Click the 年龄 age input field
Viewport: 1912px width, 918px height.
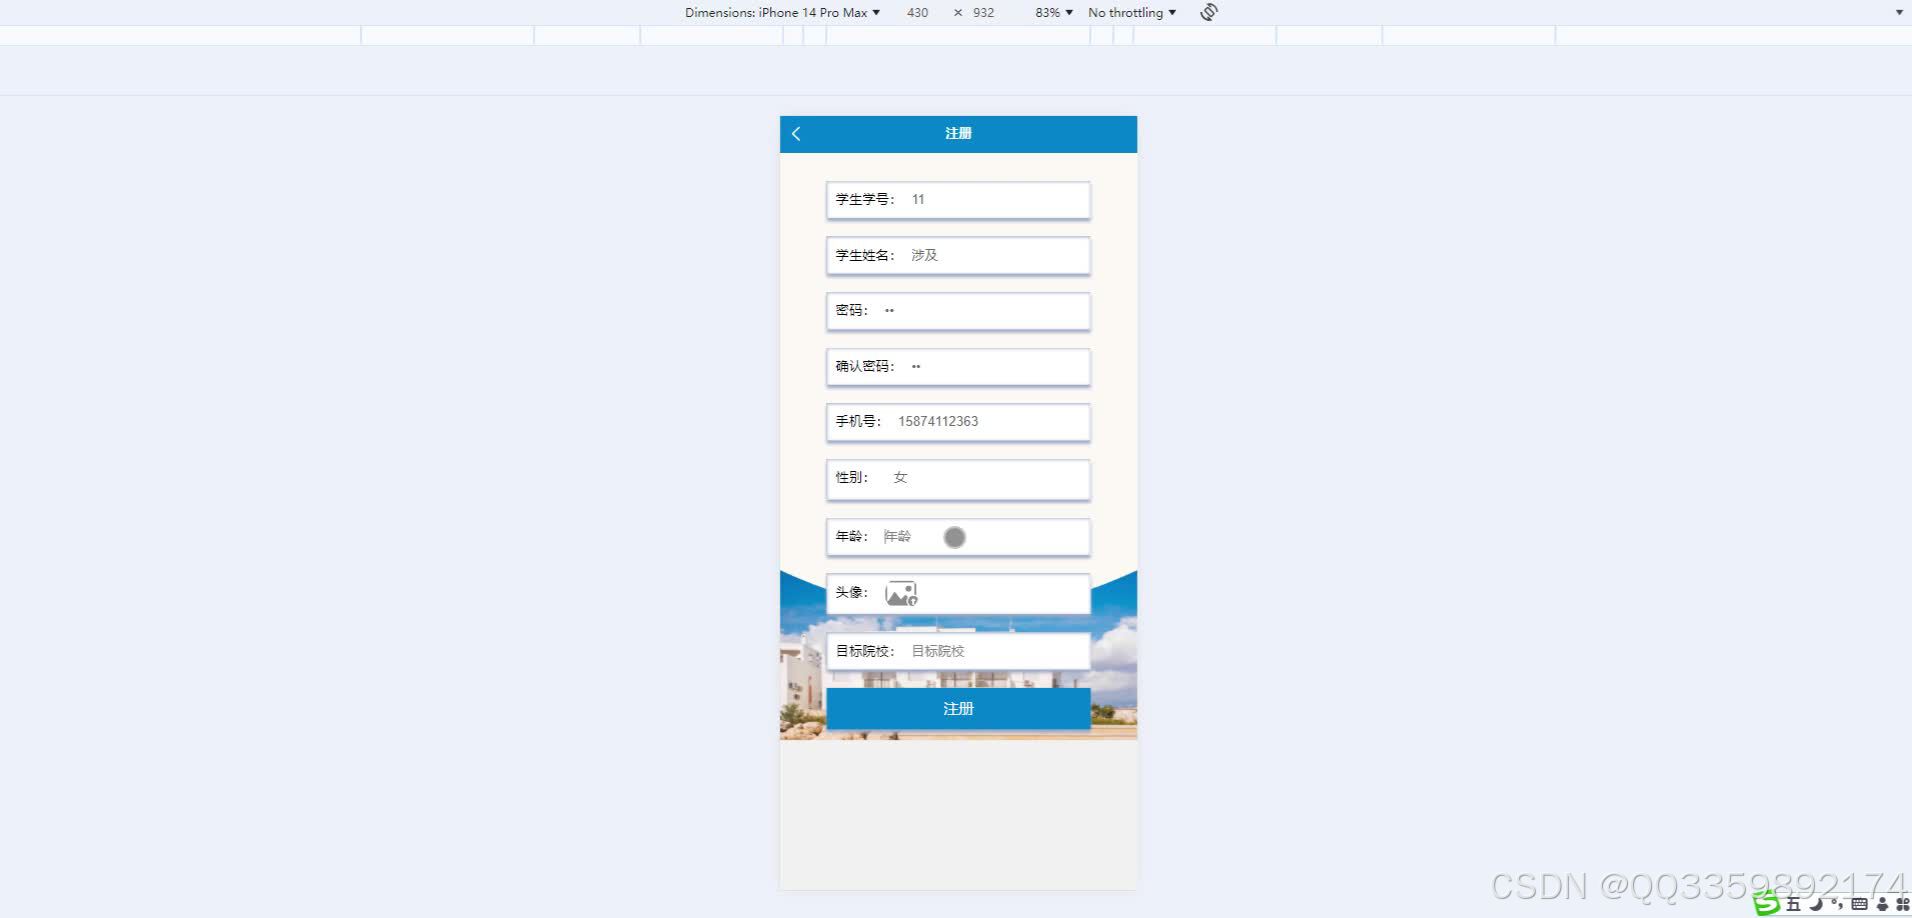[x=958, y=537]
